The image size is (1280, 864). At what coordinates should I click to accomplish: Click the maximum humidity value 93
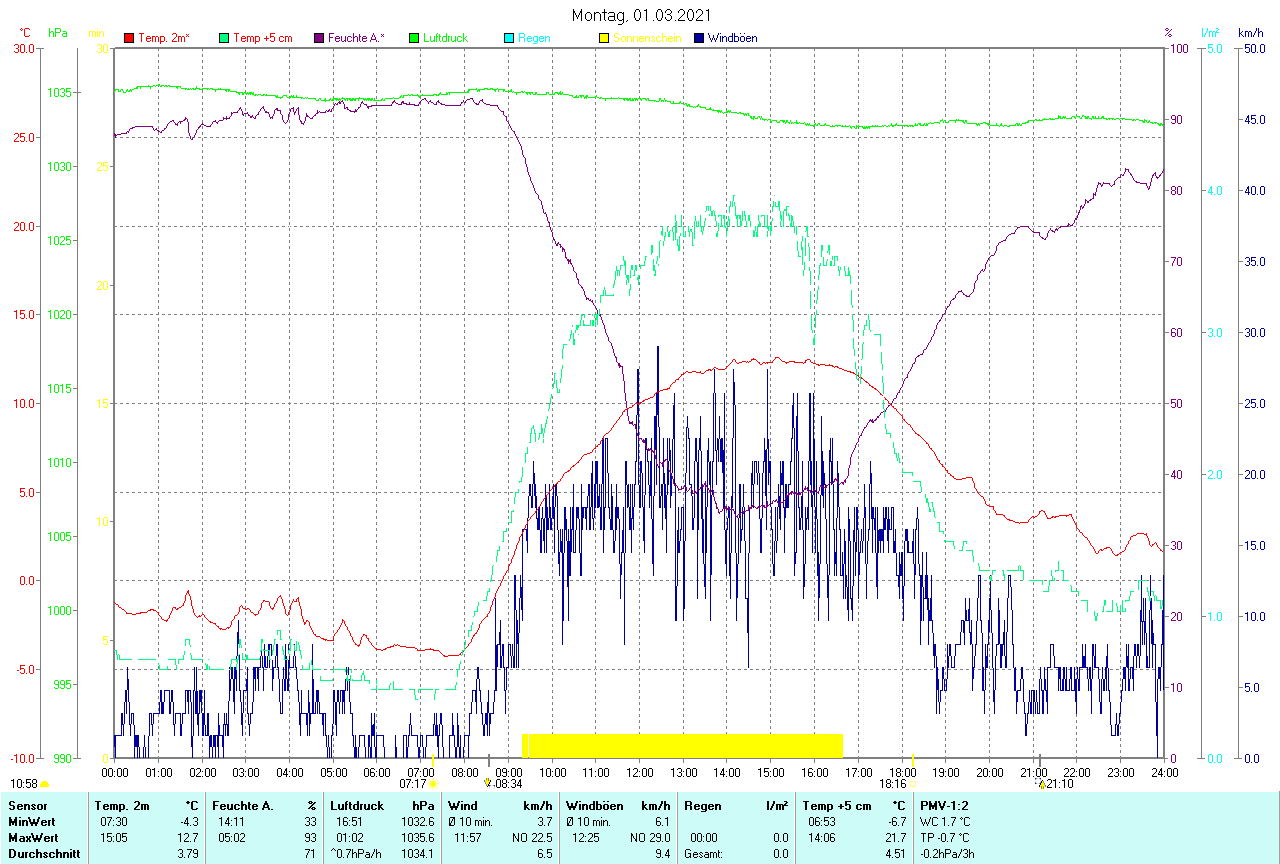coord(311,837)
